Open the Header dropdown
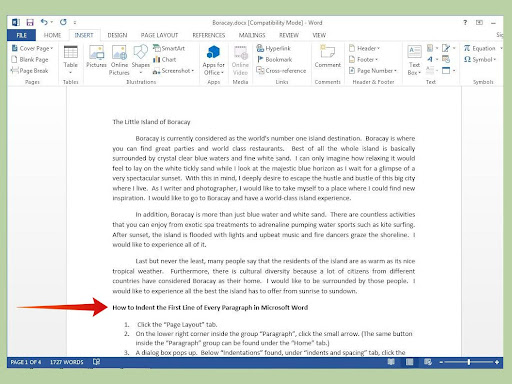Screen dimensions: 512x384 (364, 48)
